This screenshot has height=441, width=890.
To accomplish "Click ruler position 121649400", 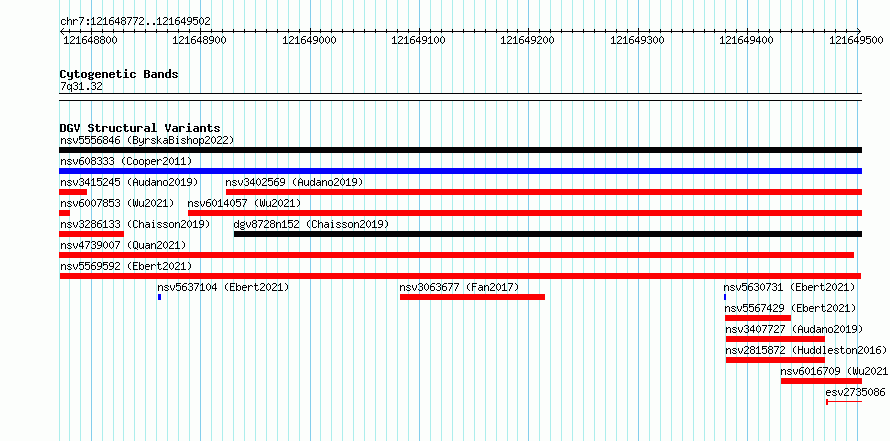I will [747, 40].
